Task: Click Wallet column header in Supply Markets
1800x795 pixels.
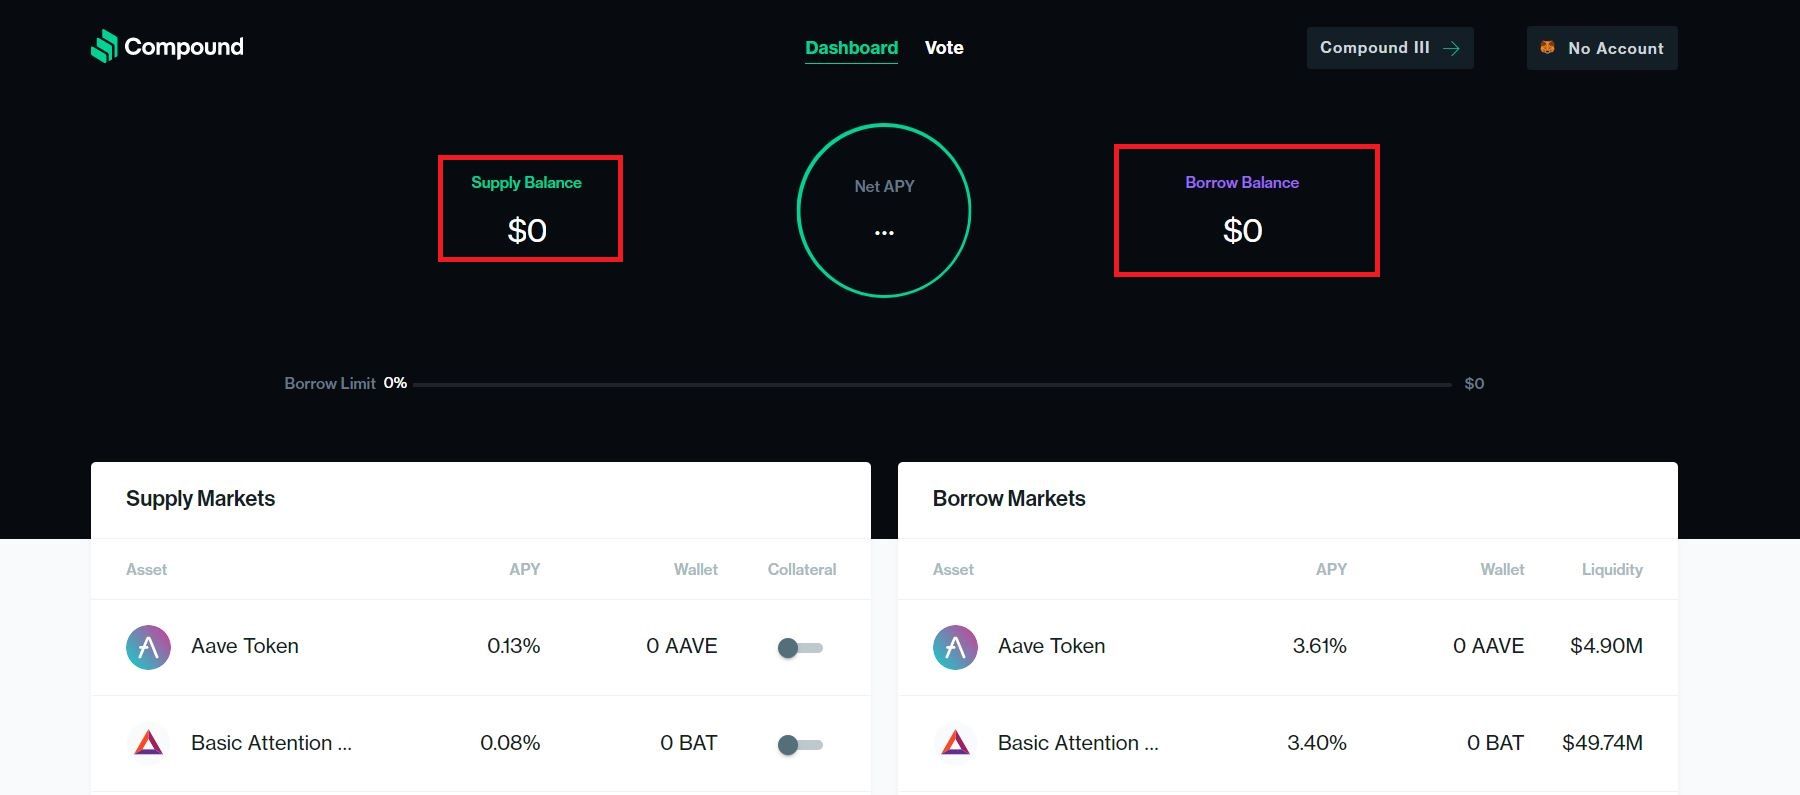Action: pos(696,569)
